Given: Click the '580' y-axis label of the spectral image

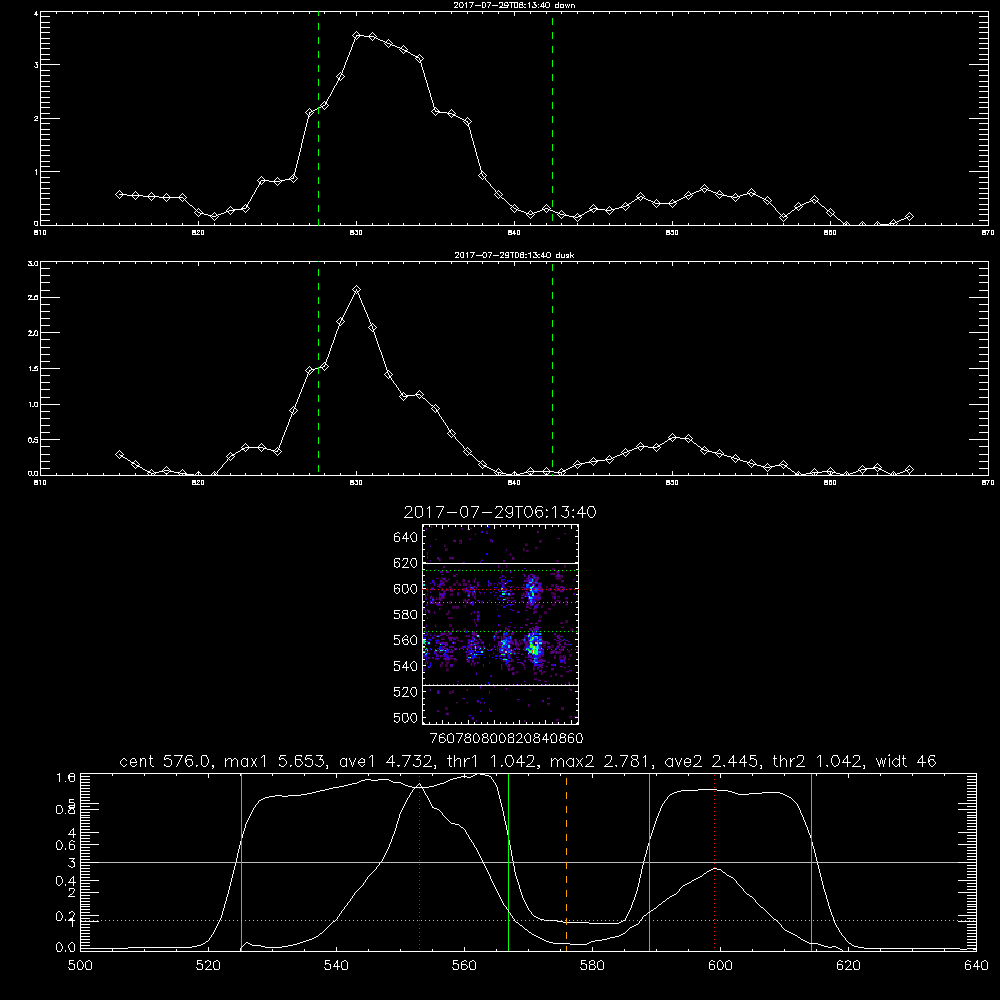Looking at the screenshot, I should pyautogui.click(x=406, y=615).
